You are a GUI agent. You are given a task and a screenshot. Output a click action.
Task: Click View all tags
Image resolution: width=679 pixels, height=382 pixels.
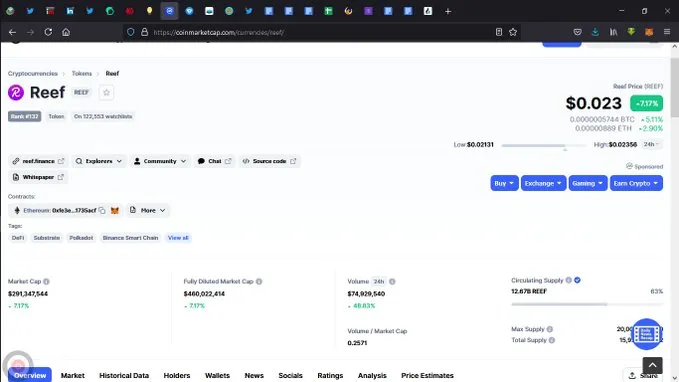tap(178, 238)
